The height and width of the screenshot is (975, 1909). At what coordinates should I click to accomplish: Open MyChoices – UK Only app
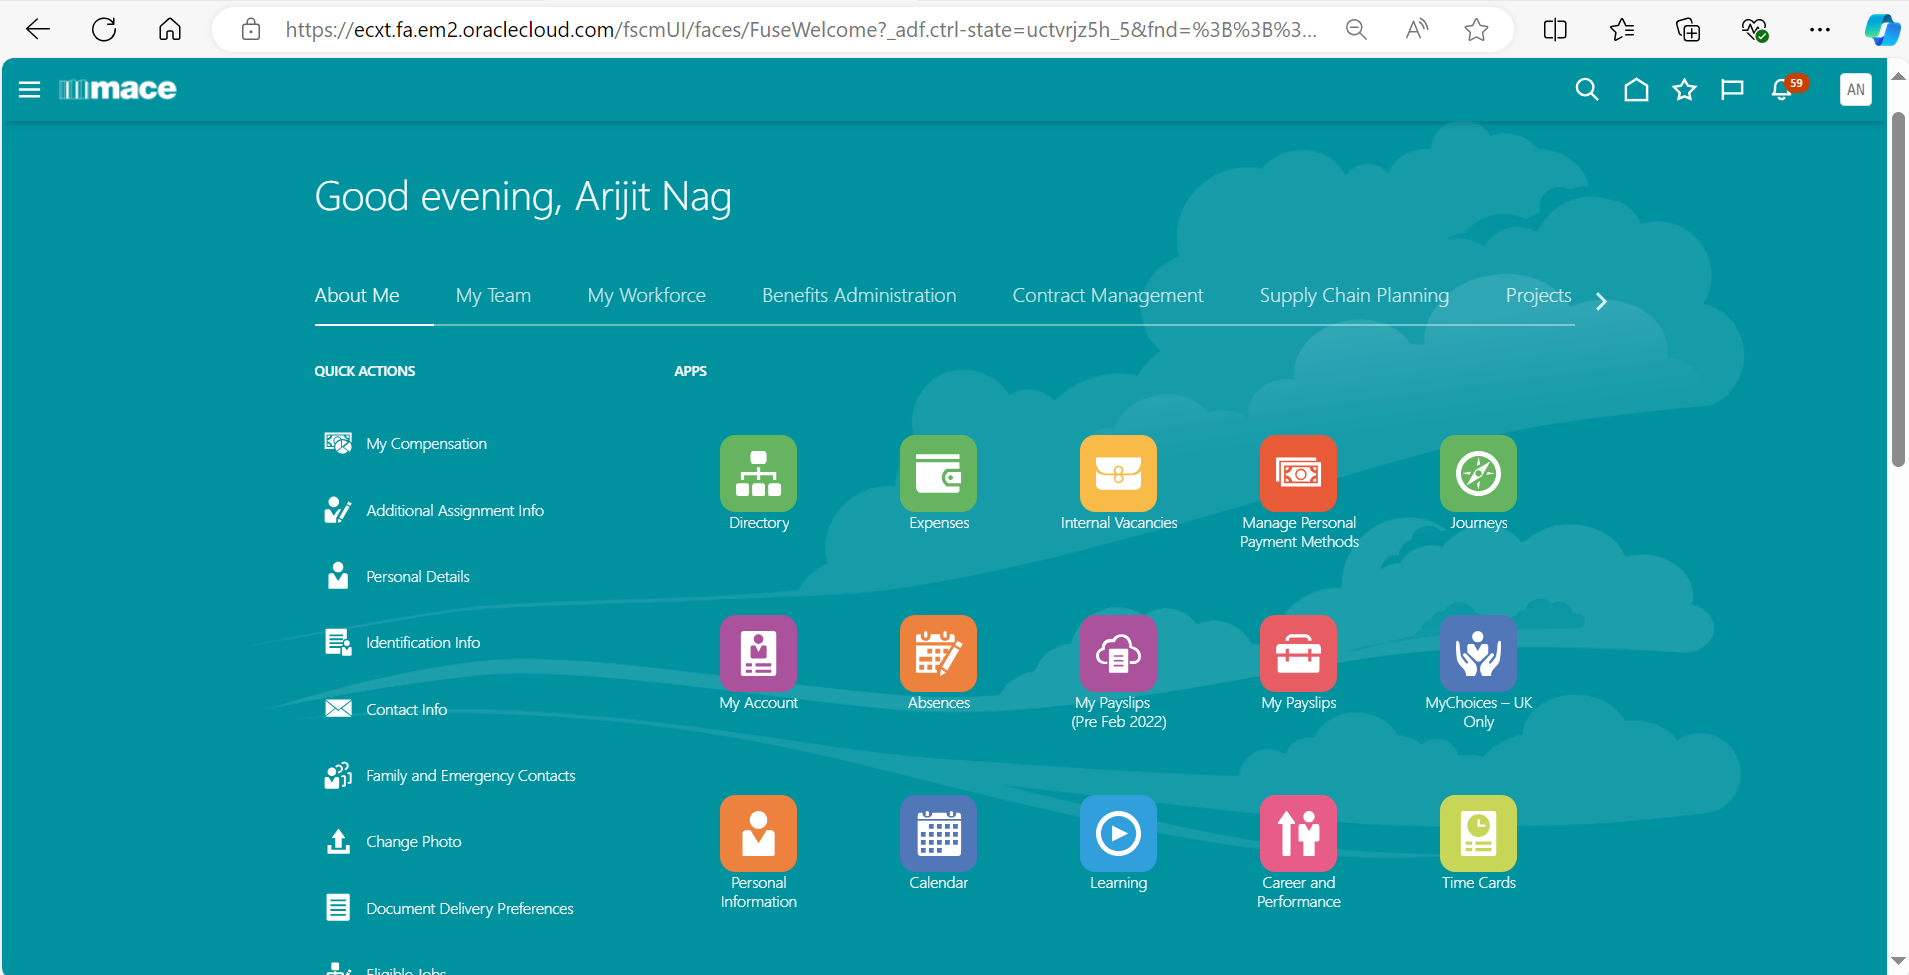[x=1478, y=653]
